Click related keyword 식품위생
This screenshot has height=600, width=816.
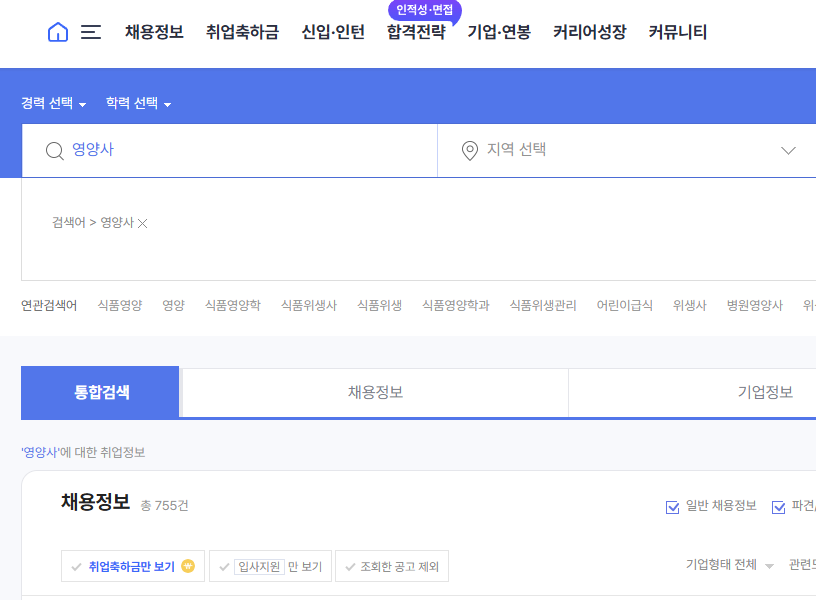coord(379,305)
